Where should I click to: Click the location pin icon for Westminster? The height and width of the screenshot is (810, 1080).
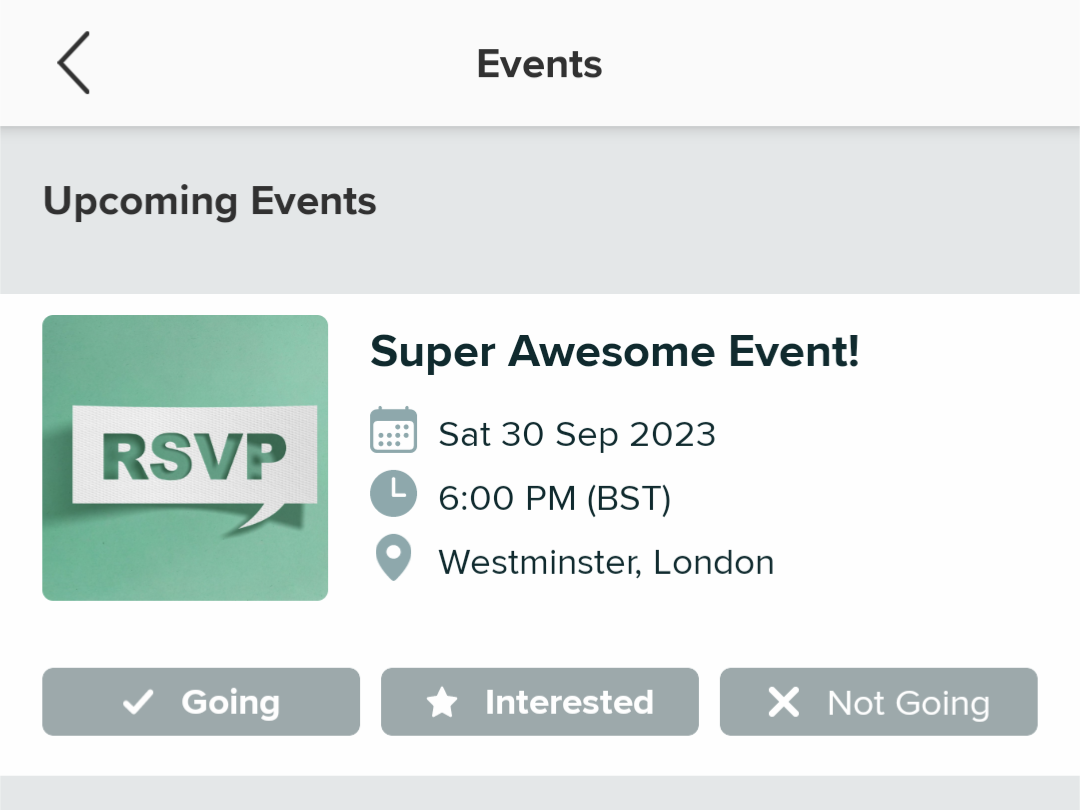click(393, 557)
